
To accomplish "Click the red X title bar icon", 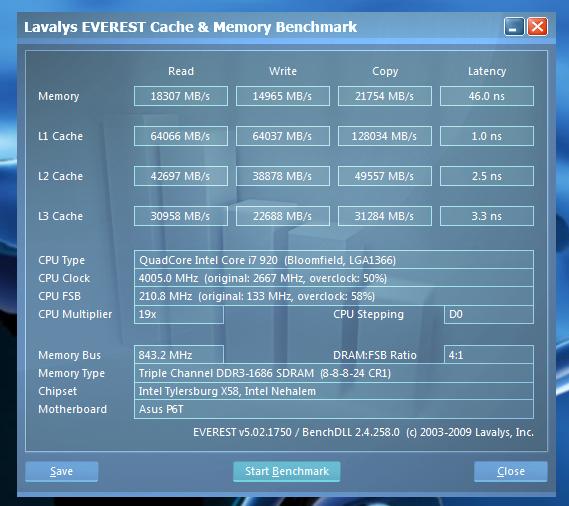I will coord(537,27).
